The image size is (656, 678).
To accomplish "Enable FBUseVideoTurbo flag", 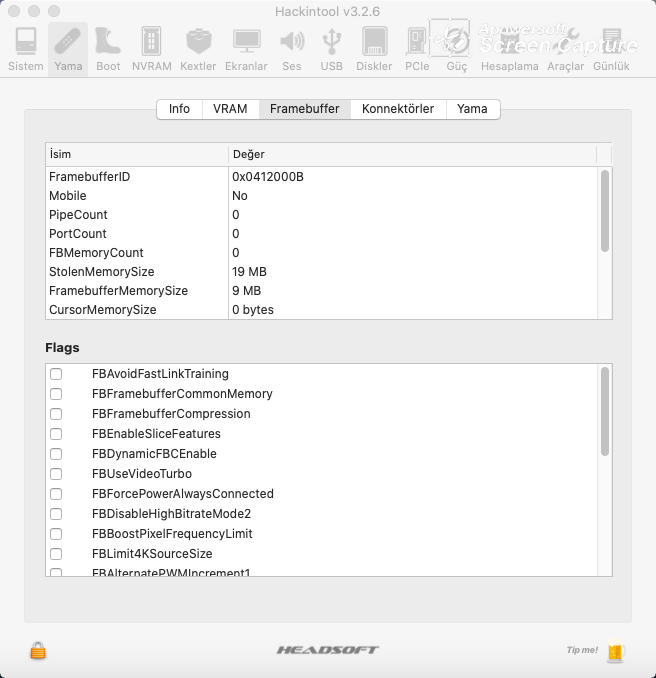I will [x=56, y=474].
